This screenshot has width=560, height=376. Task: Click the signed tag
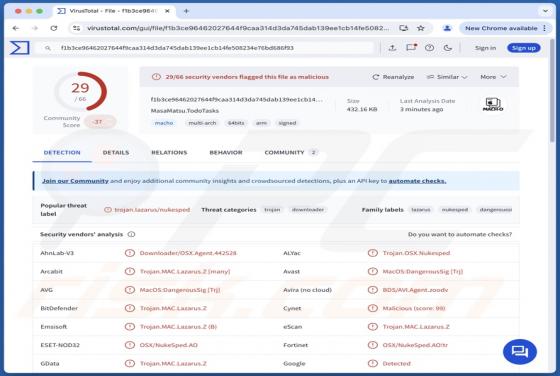coord(287,123)
